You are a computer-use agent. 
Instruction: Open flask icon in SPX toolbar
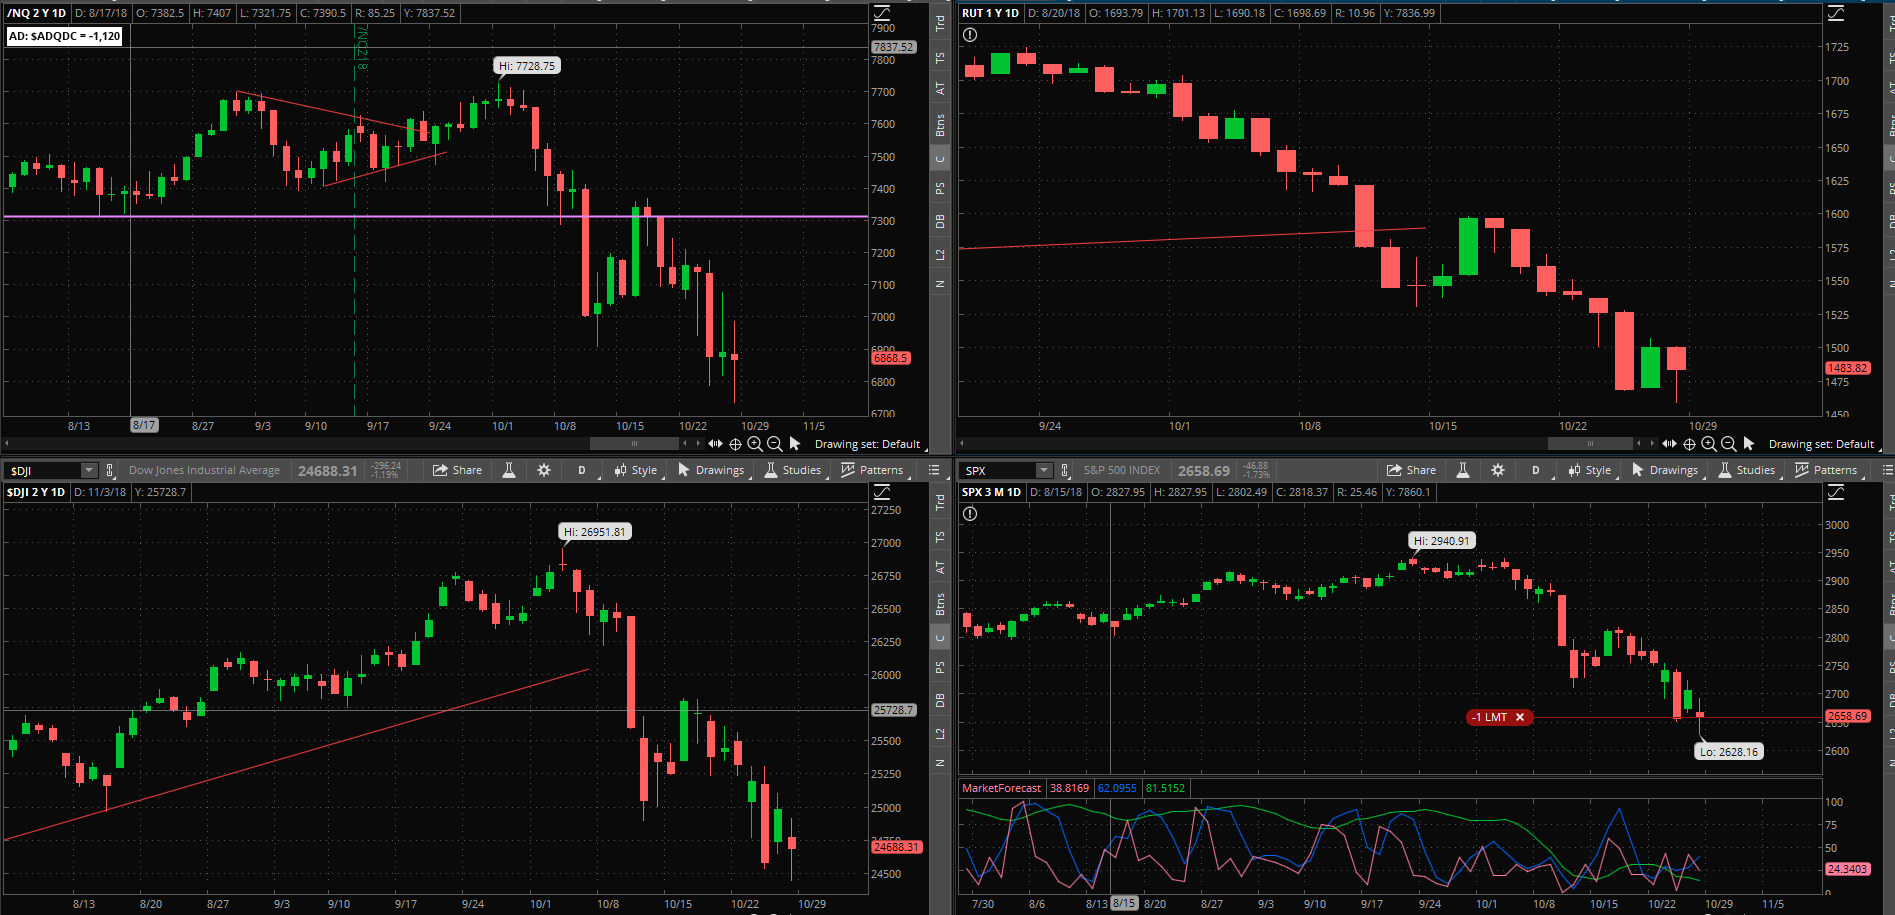point(1463,470)
